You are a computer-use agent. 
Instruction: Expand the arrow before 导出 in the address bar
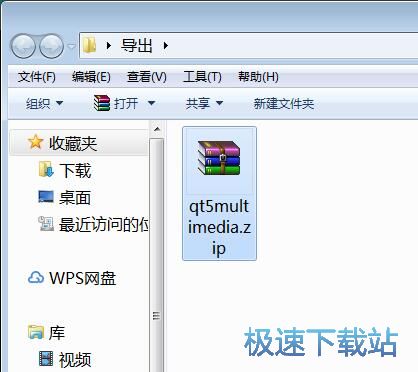tap(109, 45)
